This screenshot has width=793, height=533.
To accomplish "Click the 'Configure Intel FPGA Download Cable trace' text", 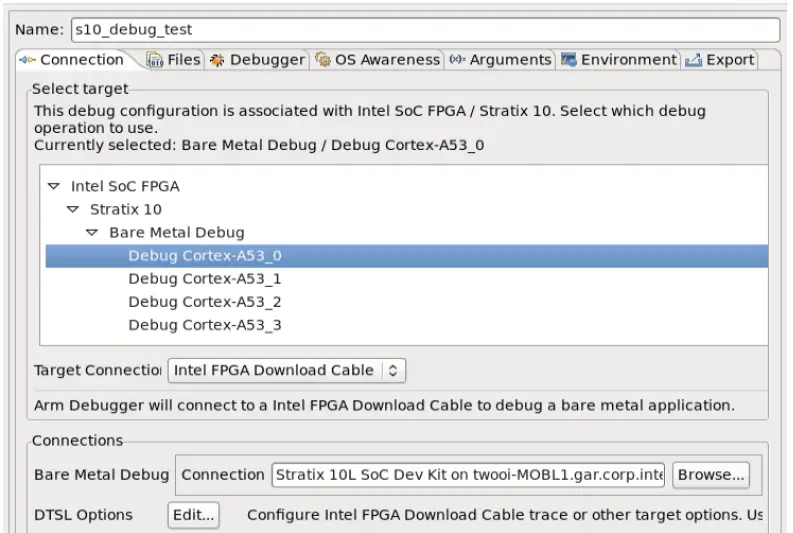I will (505, 515).
